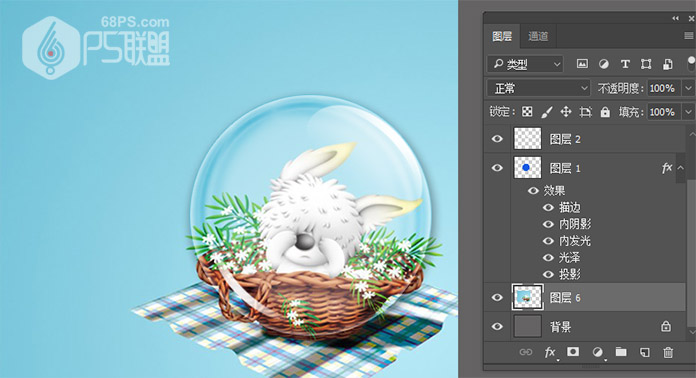Hide layer 图层 1
The width and height of the screenshot is (696, 378).
click(497, 168)
